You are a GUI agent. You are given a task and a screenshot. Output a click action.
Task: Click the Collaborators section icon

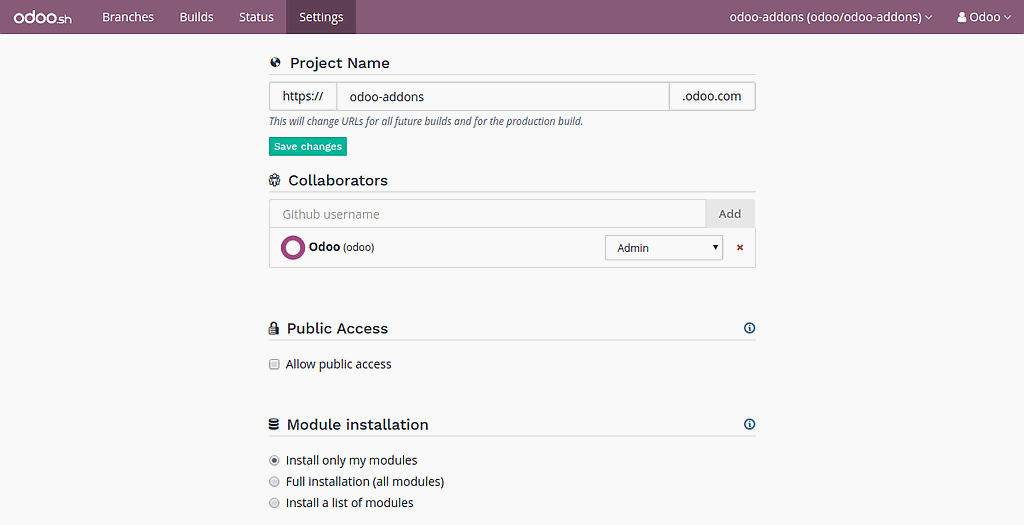[274, 181]
